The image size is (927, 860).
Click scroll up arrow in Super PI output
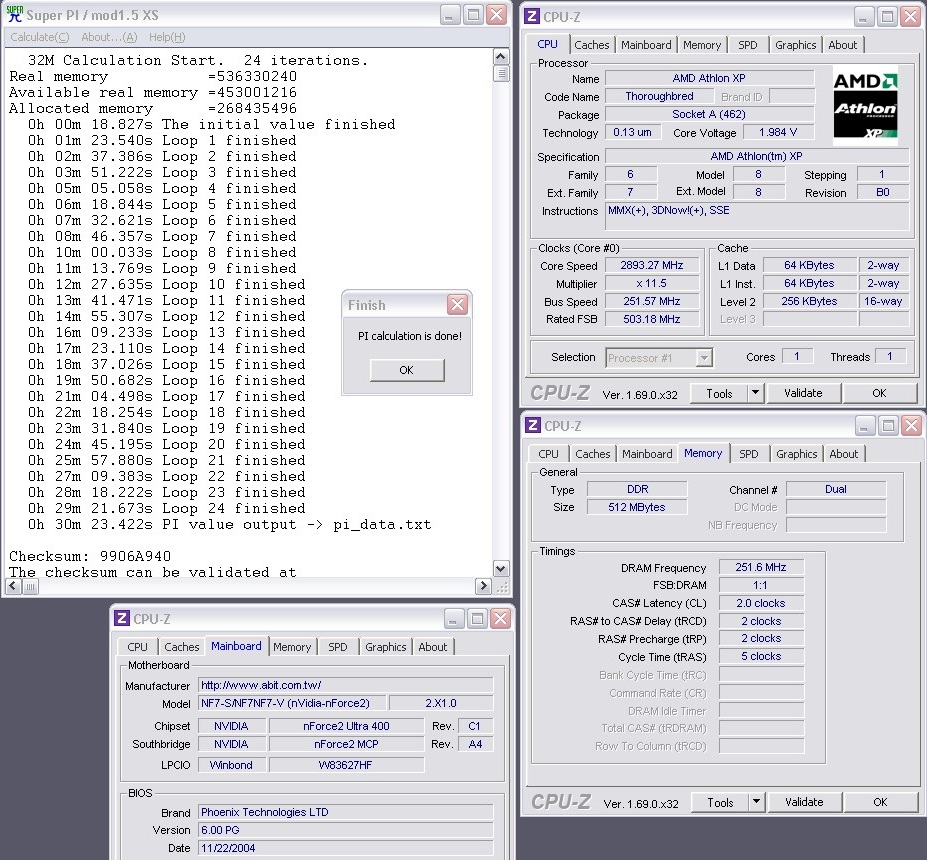click(x=501, y=57)
